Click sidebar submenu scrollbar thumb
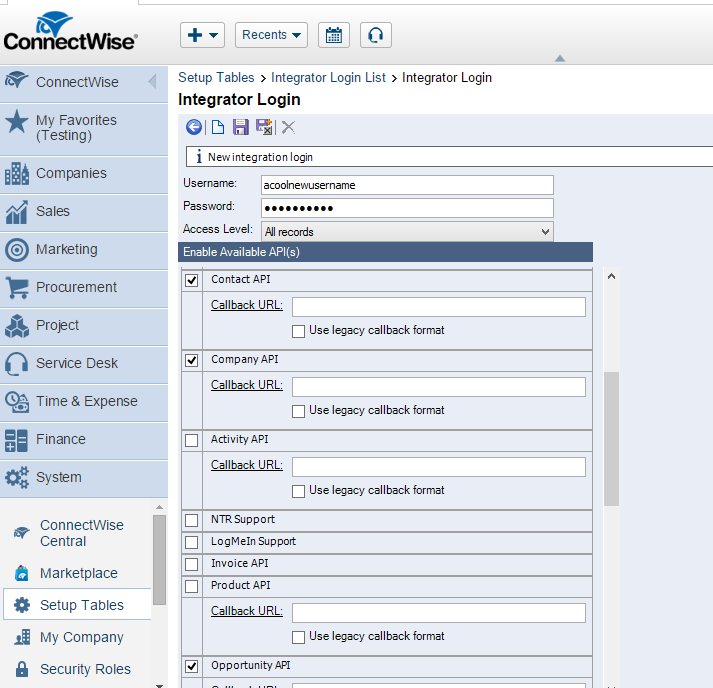Image resolution: width=713 pixels, height=688 pixels. click(x=159, y=560)
